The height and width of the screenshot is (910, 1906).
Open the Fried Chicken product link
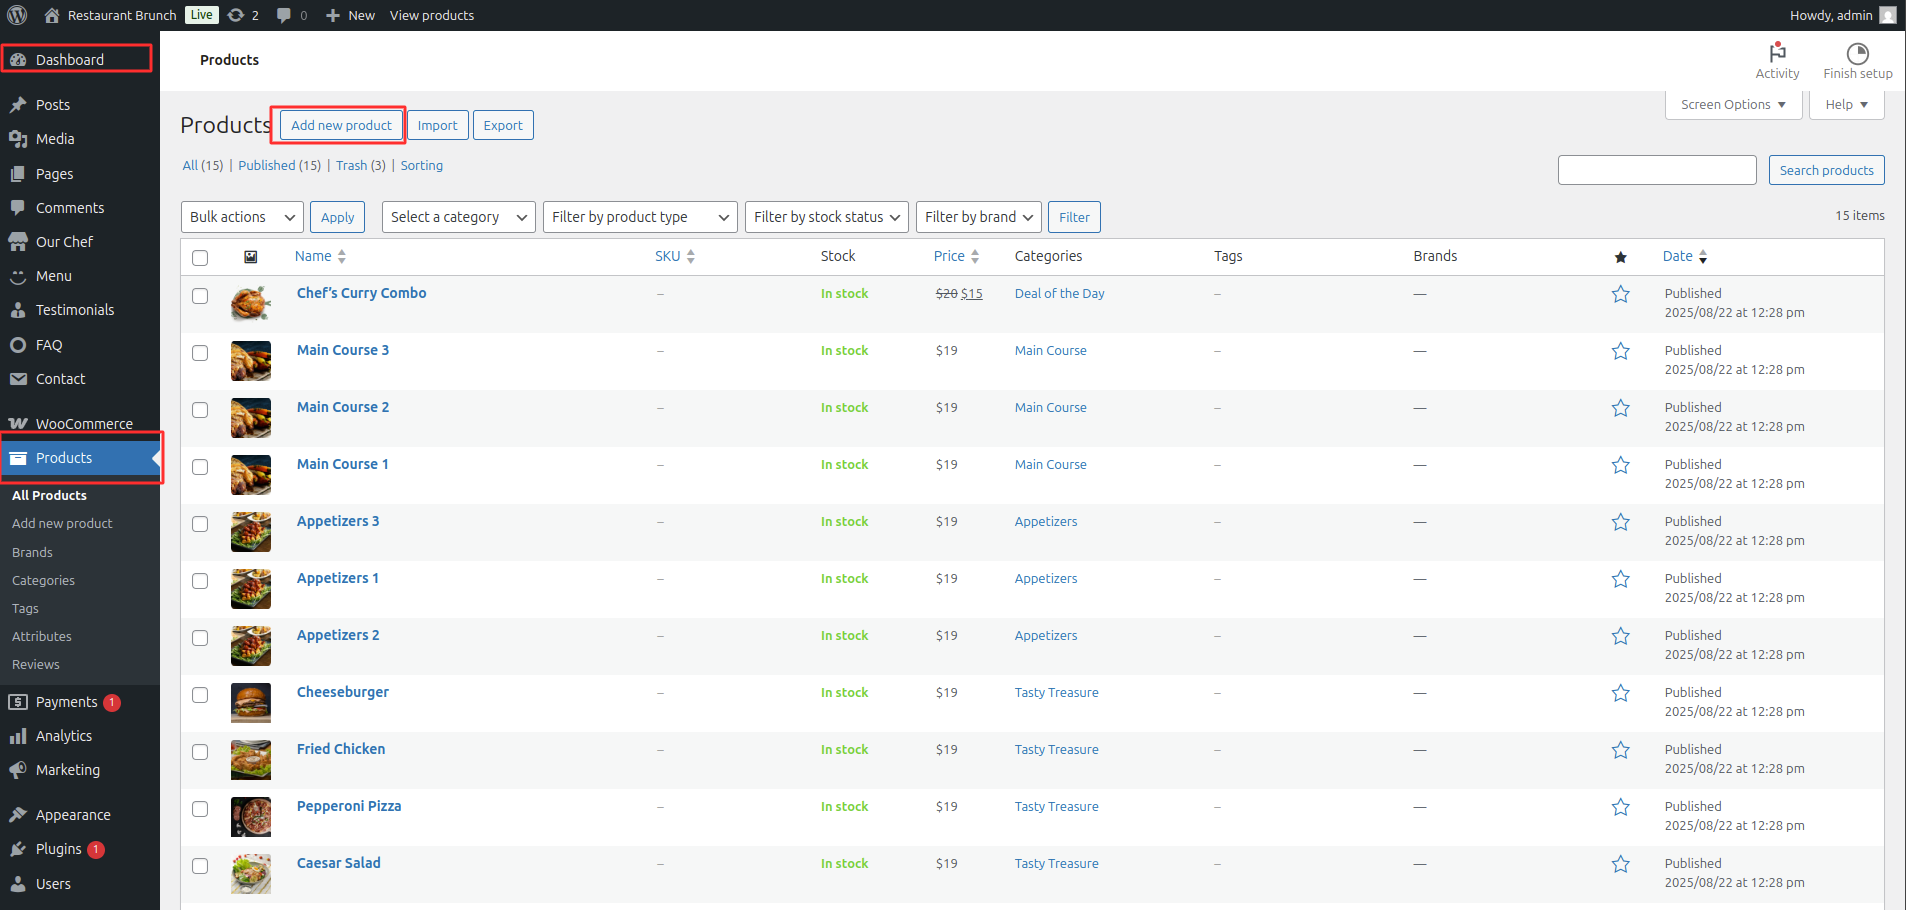341,749
